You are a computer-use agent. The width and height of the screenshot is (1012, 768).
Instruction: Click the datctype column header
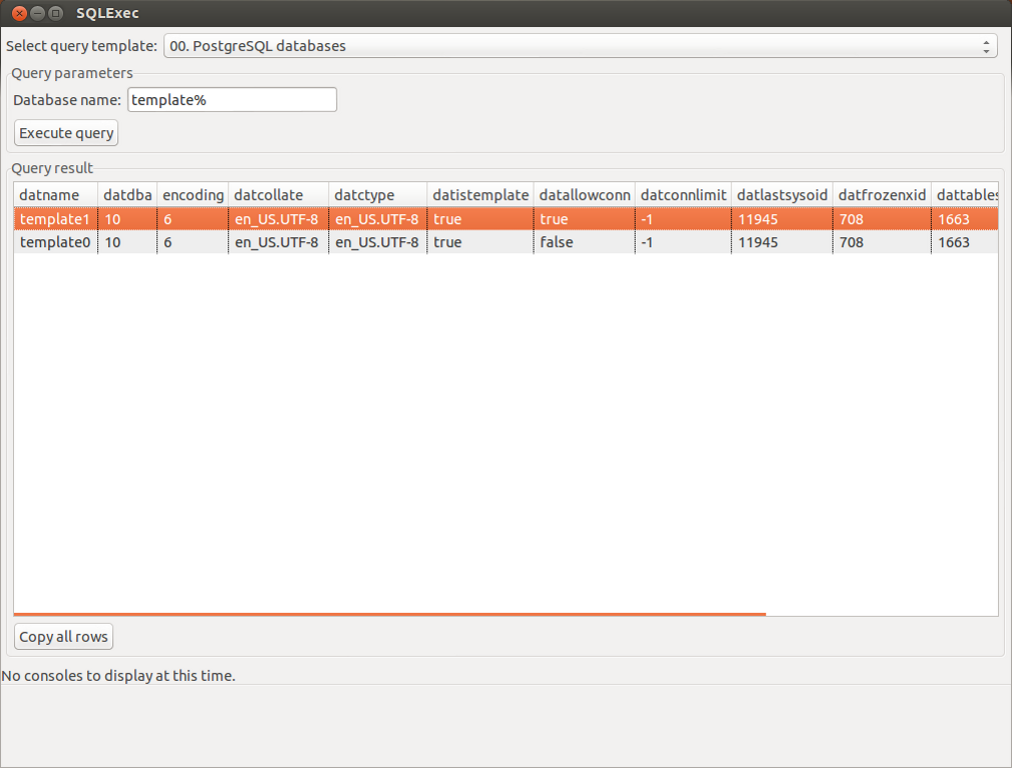coord(377,195)
